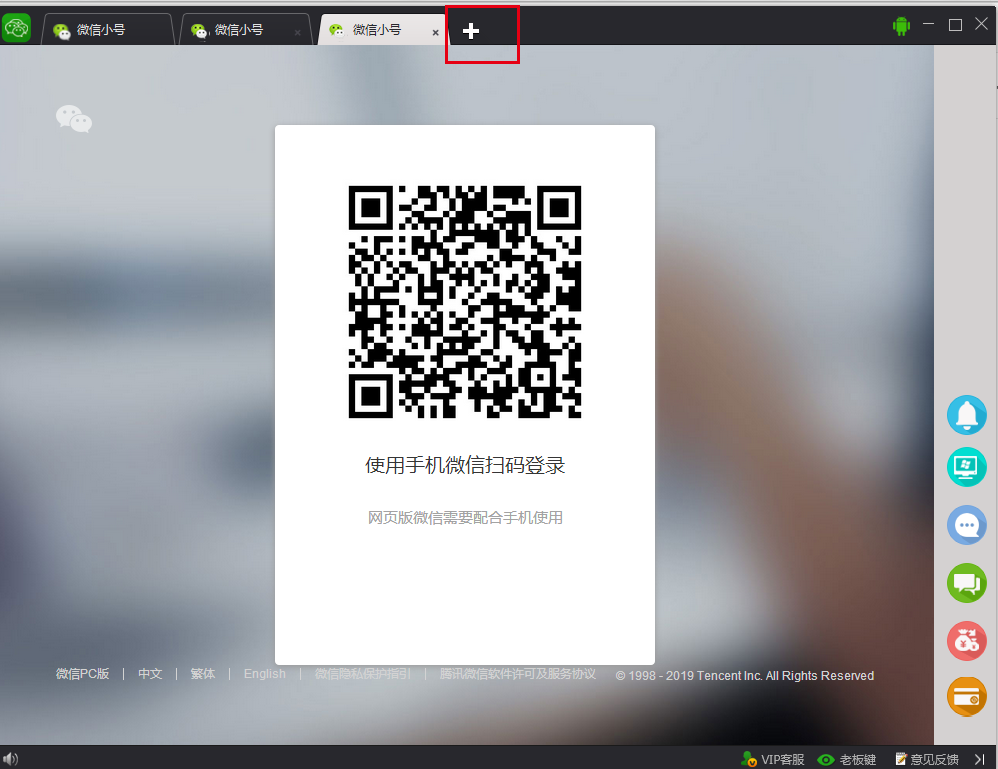The height and width of the screenshot is (769, 998).
Task: Click the text 网页版微信需要配合手机使用
Action: [x=465, y=518]
